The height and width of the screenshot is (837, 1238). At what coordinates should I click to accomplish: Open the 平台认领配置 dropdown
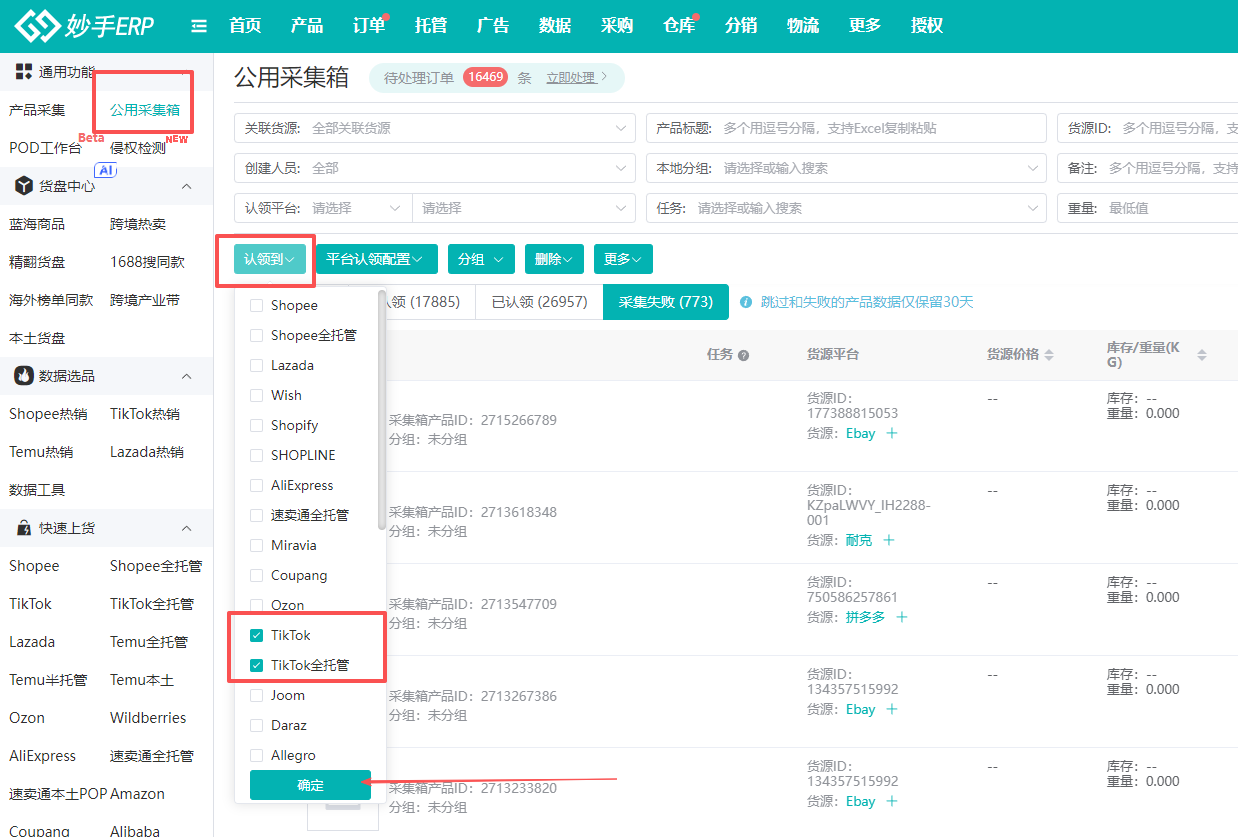coord(376,259)
